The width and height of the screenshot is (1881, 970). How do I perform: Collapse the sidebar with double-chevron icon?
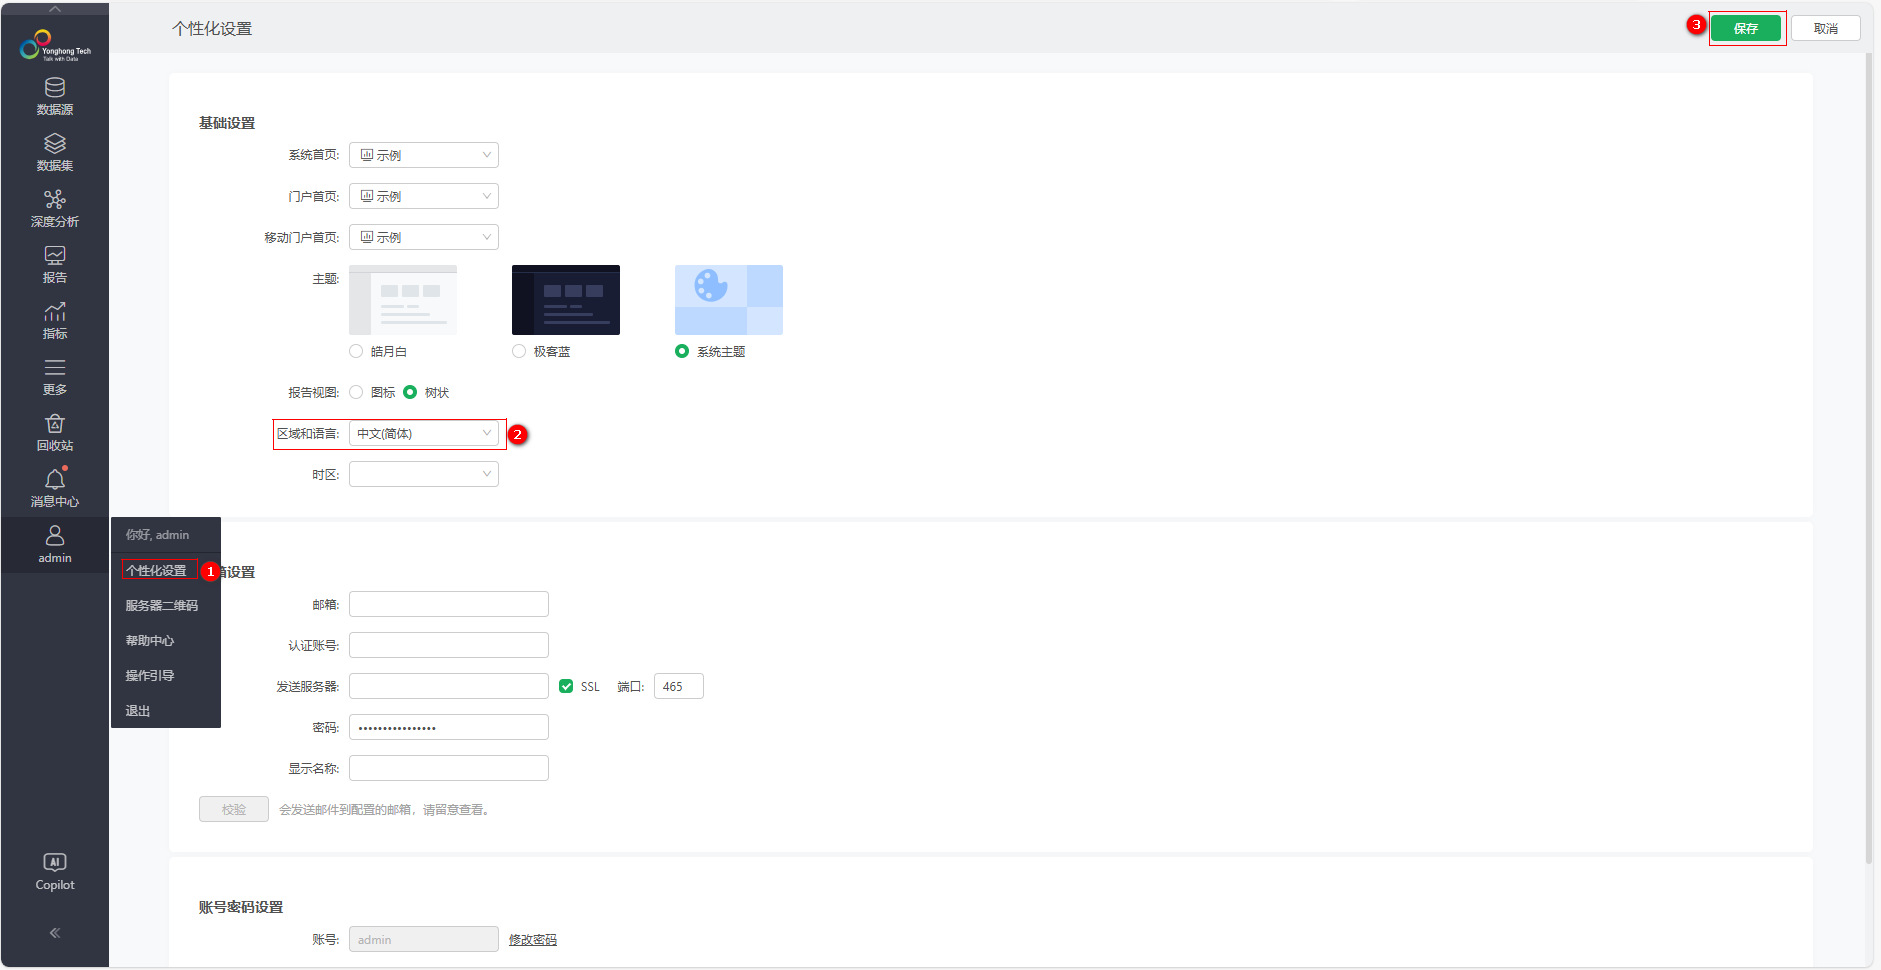click(55, 933)
